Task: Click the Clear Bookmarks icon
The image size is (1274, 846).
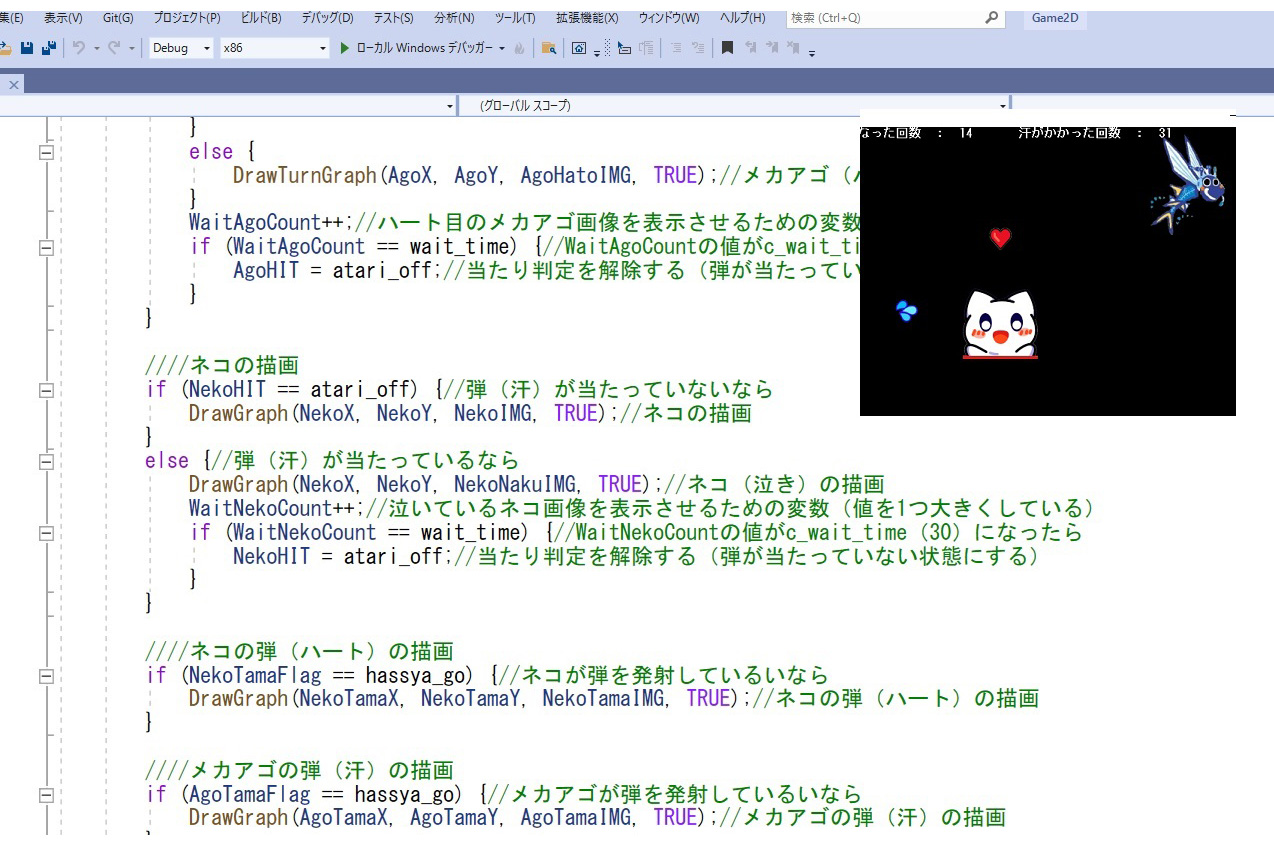Action: coord(794,48)
